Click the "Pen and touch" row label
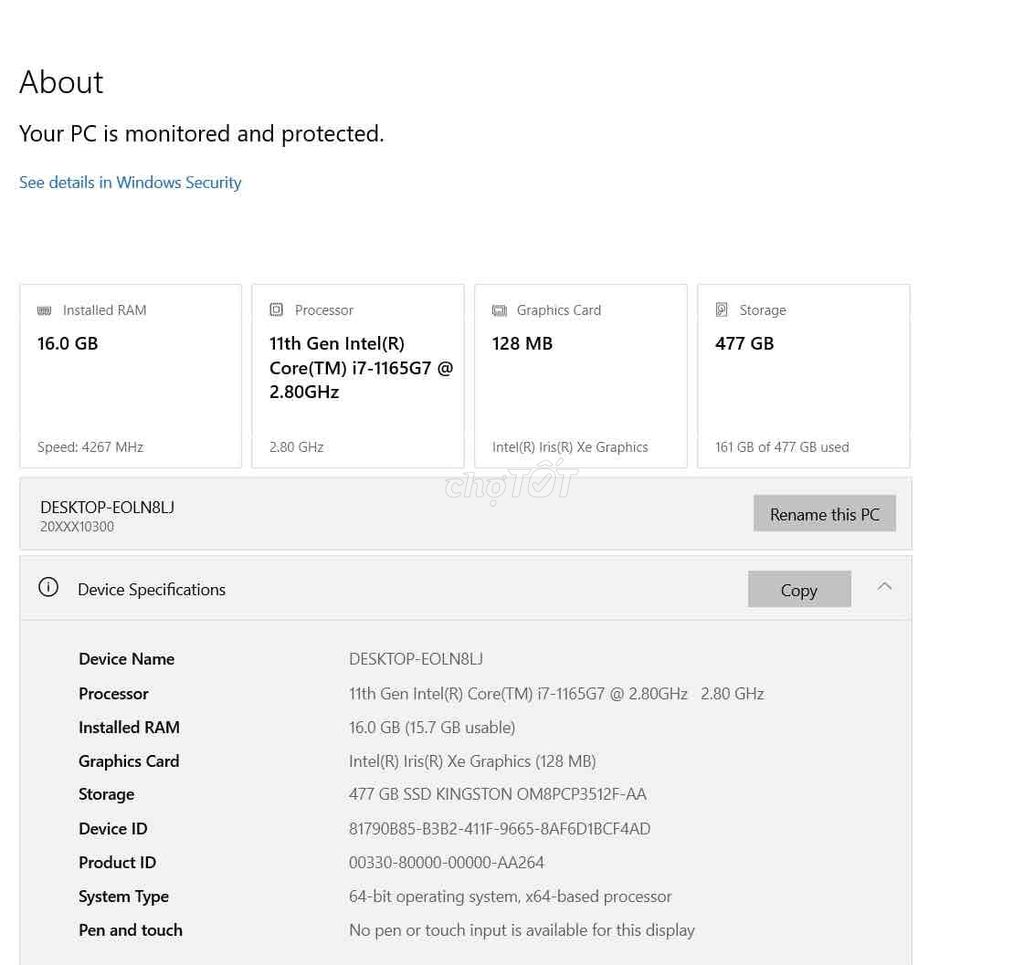This screenshot has height=965, width=1024. coord(131,930)
